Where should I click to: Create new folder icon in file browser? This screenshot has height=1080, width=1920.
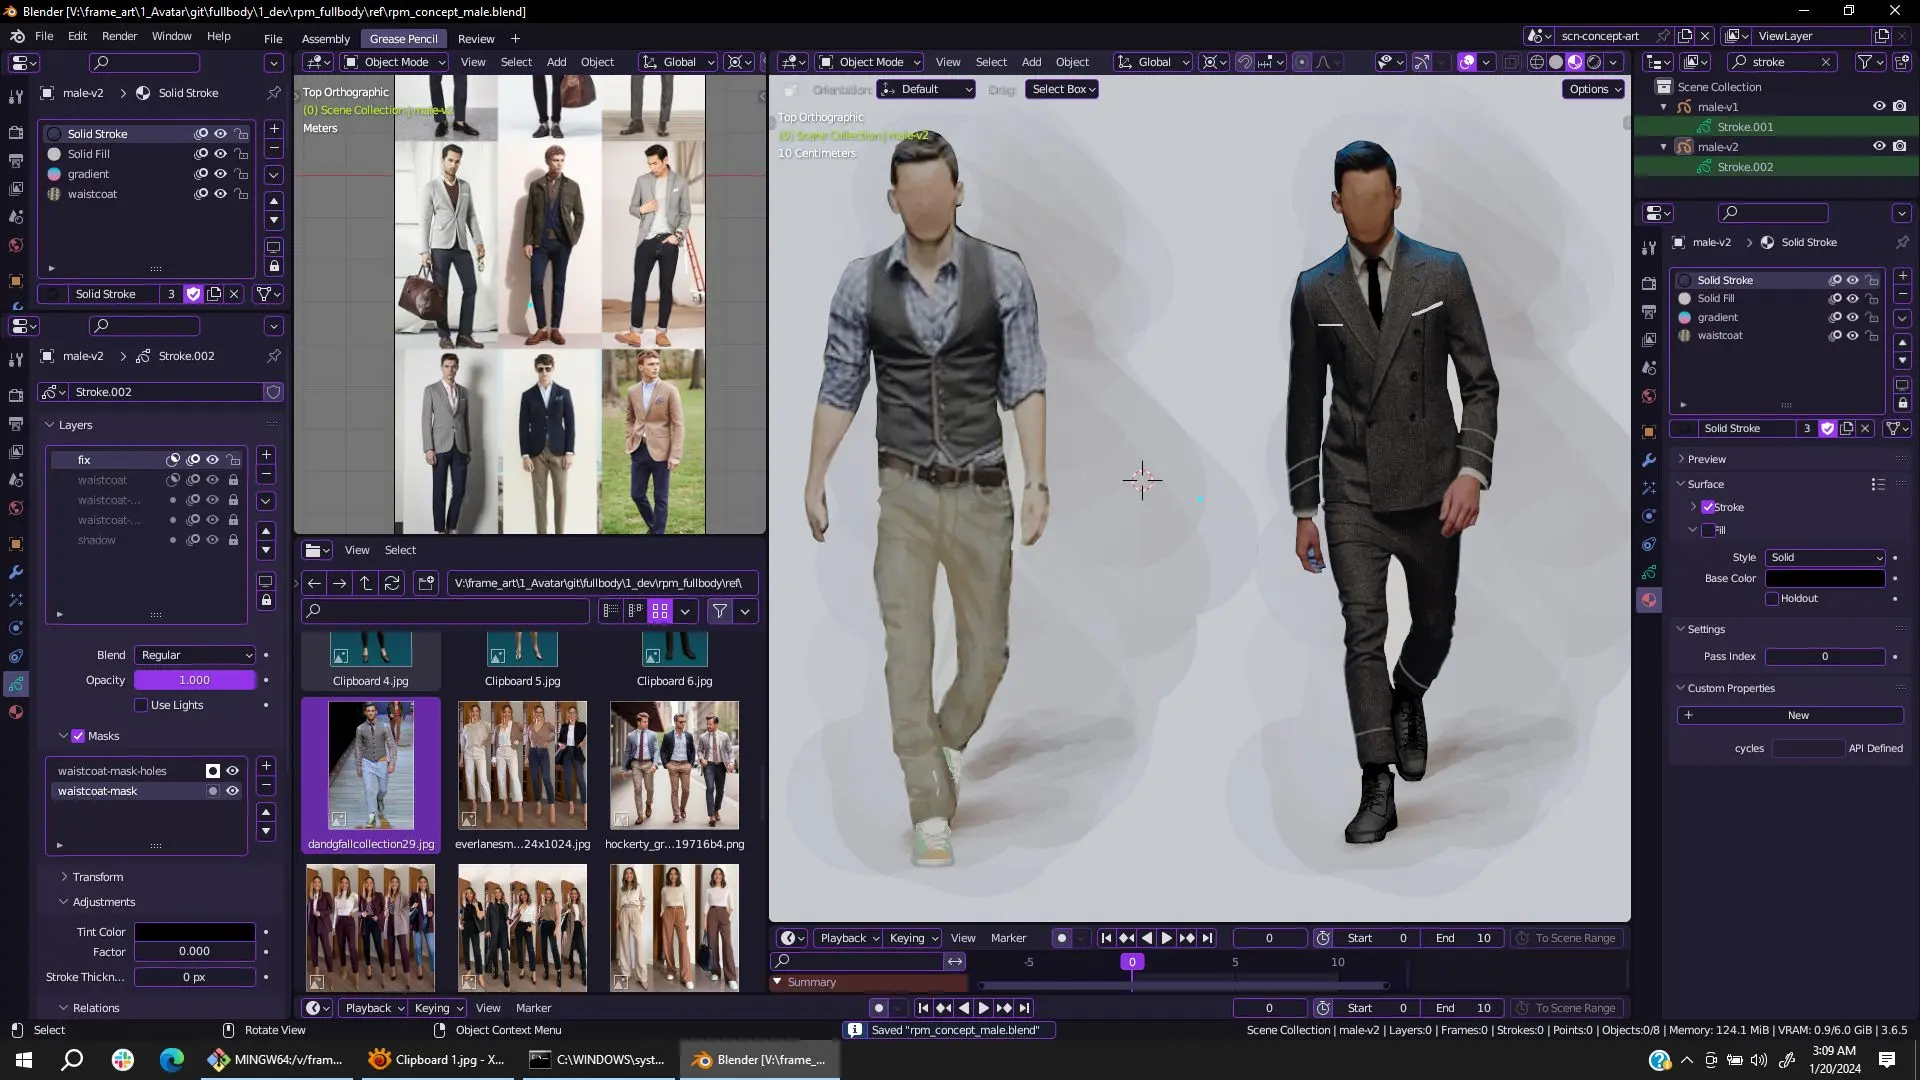click(x=426, y=583)
